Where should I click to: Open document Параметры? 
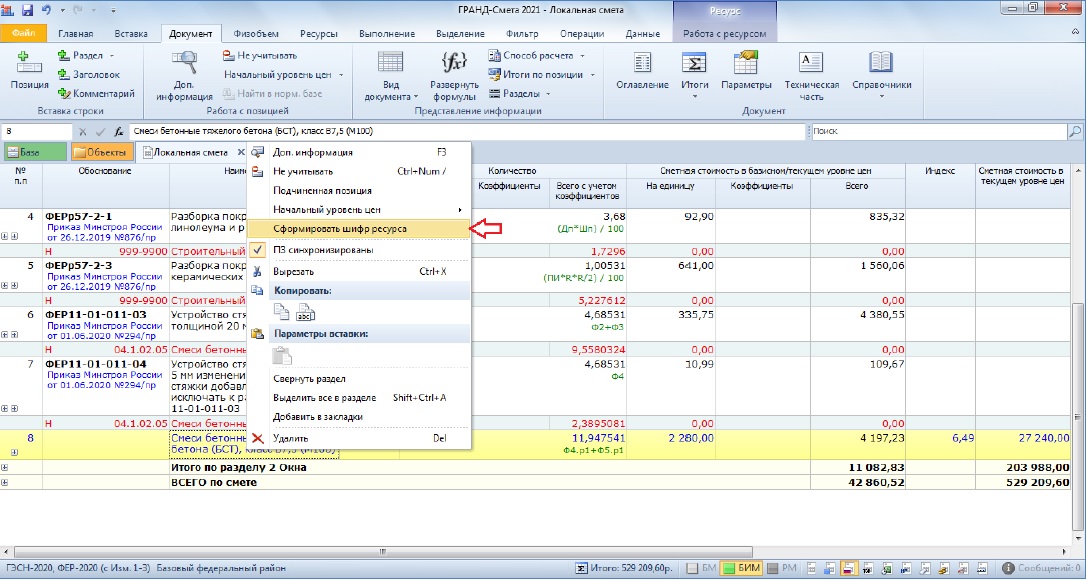746,71
